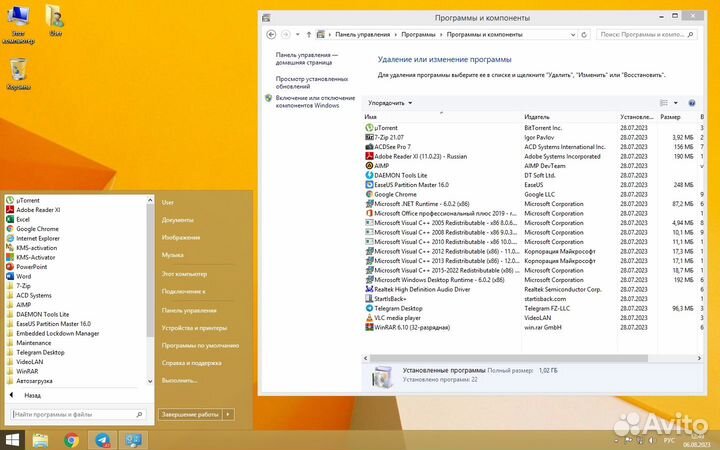
Task: Open the Recycle Bin on desktop
Action: click(x=19, y=73)
